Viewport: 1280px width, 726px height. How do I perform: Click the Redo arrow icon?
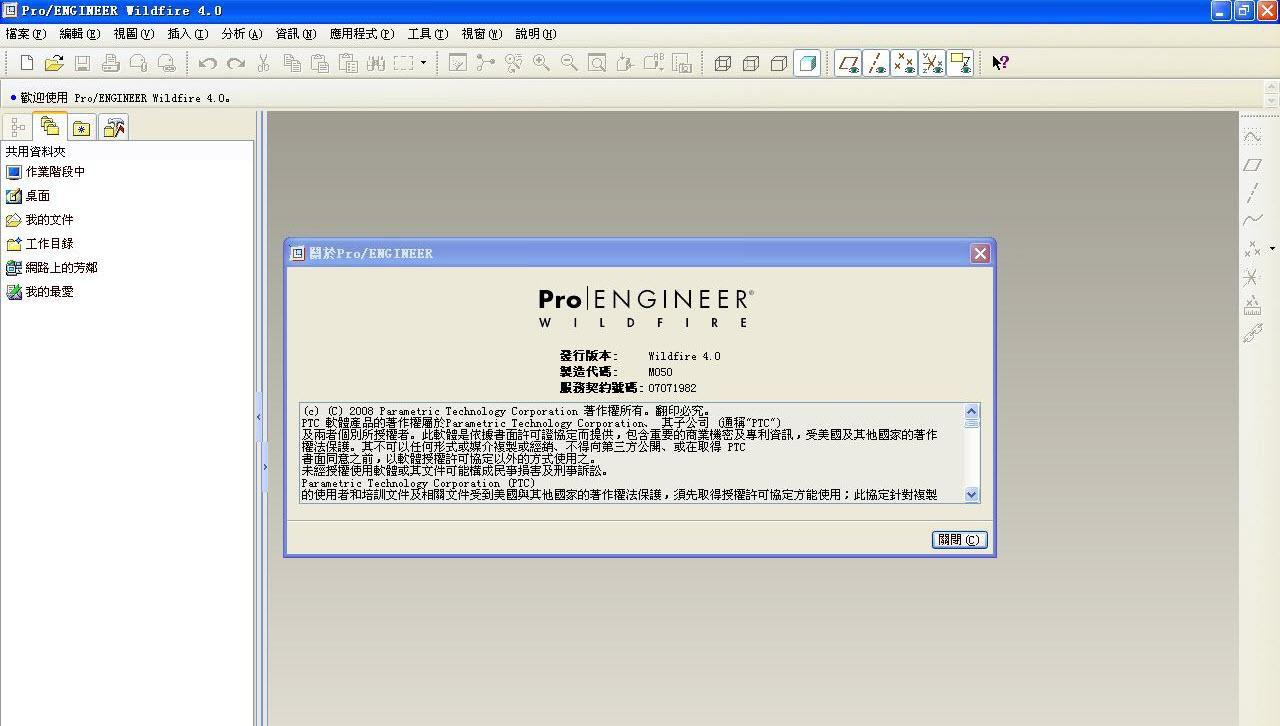[x=236, y=63]
